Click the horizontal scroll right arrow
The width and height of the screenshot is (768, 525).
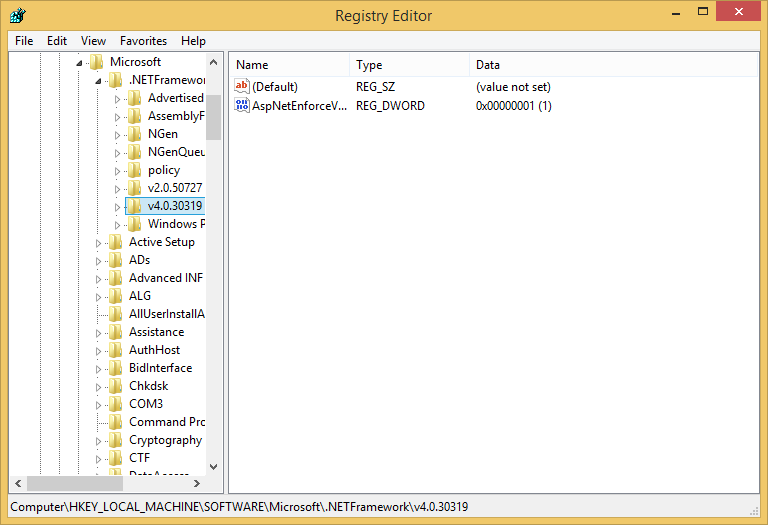tap(196, 483)
